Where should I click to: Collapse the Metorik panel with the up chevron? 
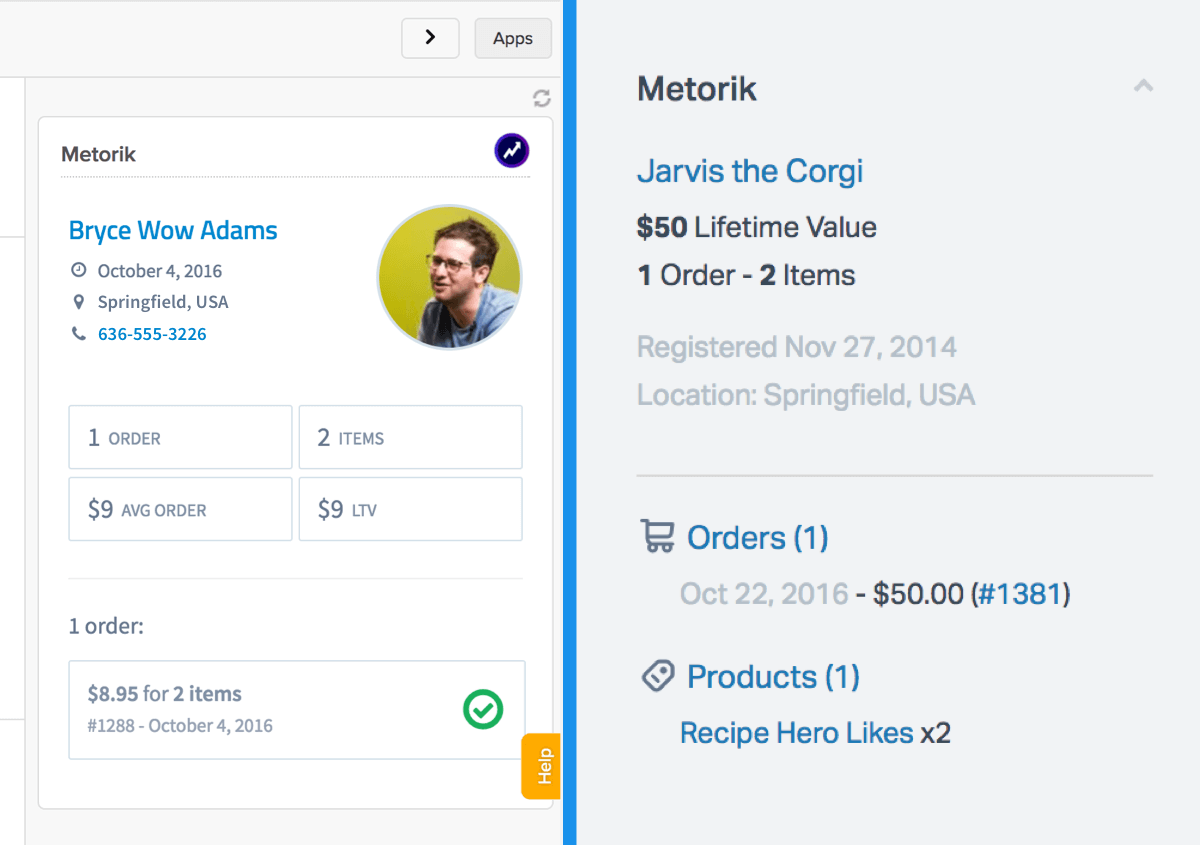pyautogui.click(x=1143, y=86)
